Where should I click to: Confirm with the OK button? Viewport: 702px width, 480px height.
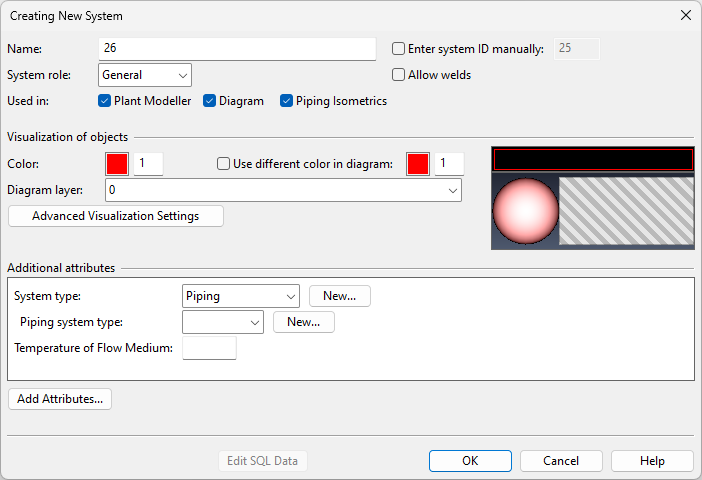(x=470, y=461)
